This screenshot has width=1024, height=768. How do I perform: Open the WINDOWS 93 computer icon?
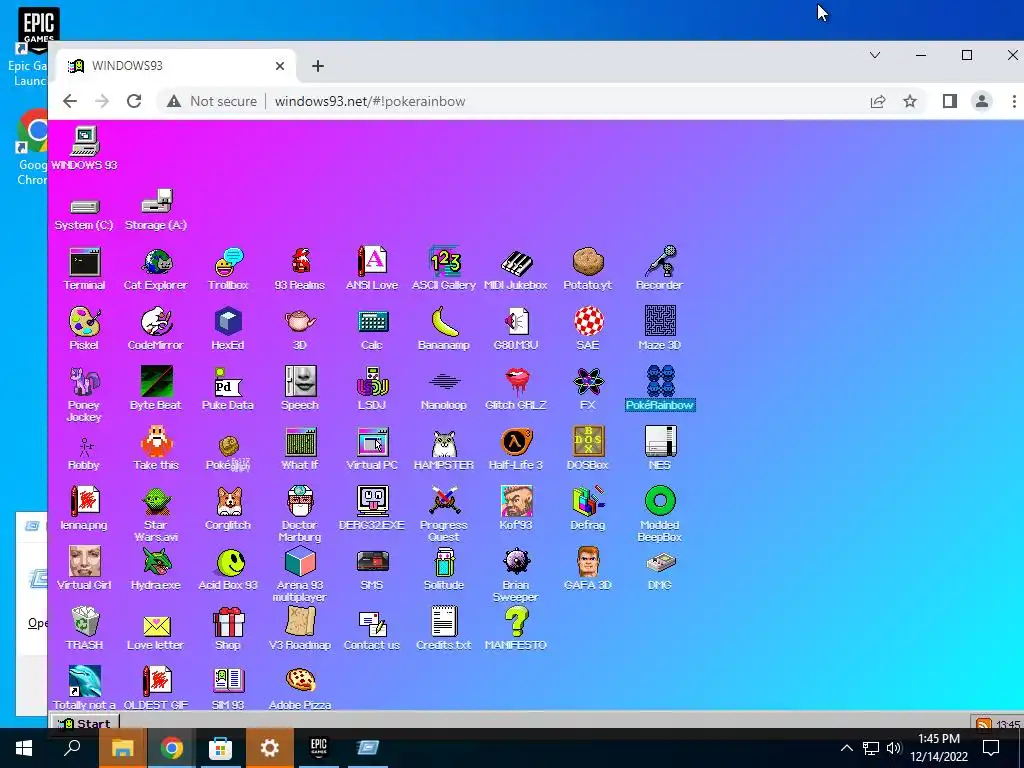pos(84,142)
